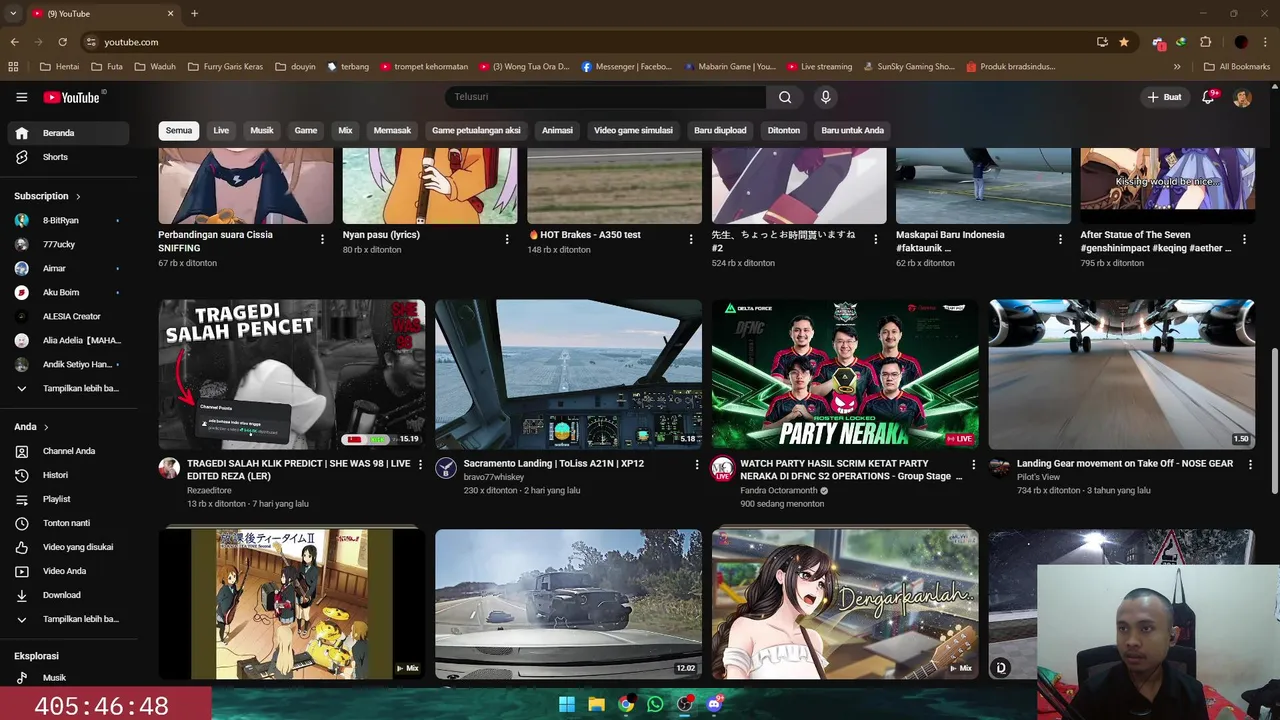Open All Bookmarks folder
1280x720 pixels.
1236,67
